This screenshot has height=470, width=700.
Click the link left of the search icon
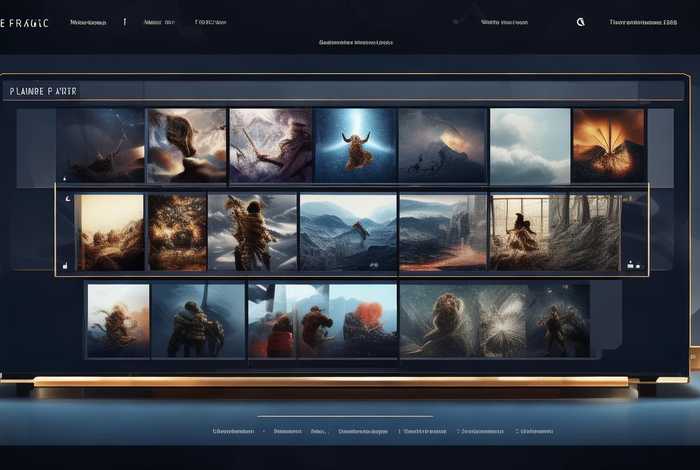point(505,21)
